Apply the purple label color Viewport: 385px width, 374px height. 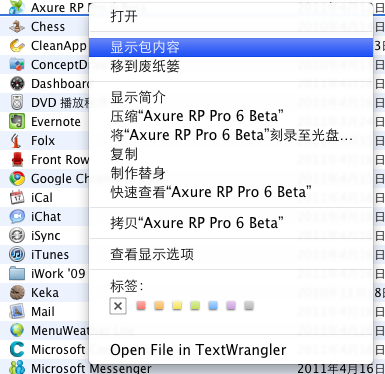[x=231, y=305]
